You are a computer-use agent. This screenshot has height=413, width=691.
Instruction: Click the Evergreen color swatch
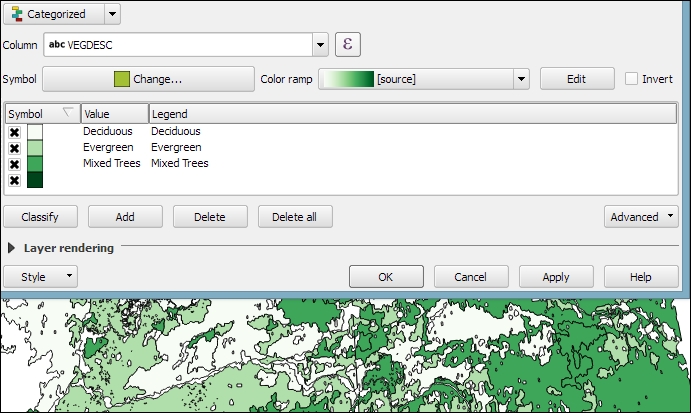tap(35, 148)
